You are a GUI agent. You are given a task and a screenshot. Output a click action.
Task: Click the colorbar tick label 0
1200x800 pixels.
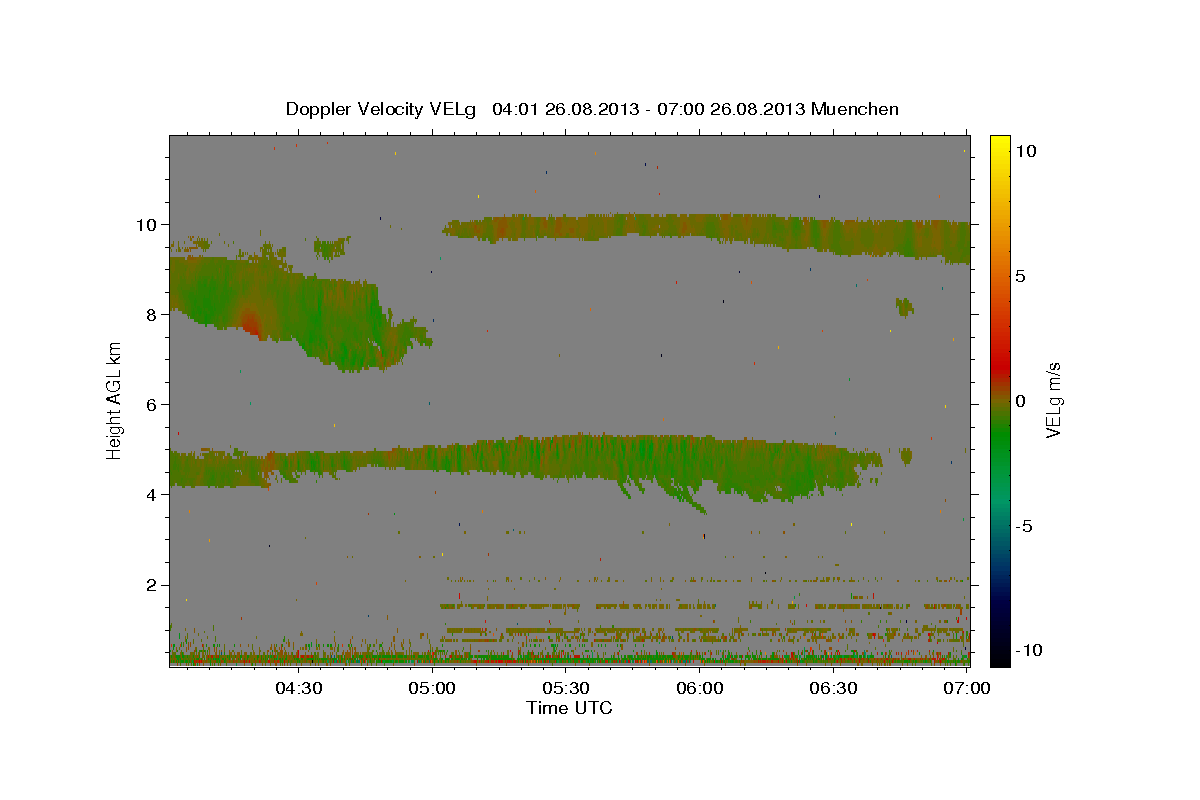coord(1021,401)
